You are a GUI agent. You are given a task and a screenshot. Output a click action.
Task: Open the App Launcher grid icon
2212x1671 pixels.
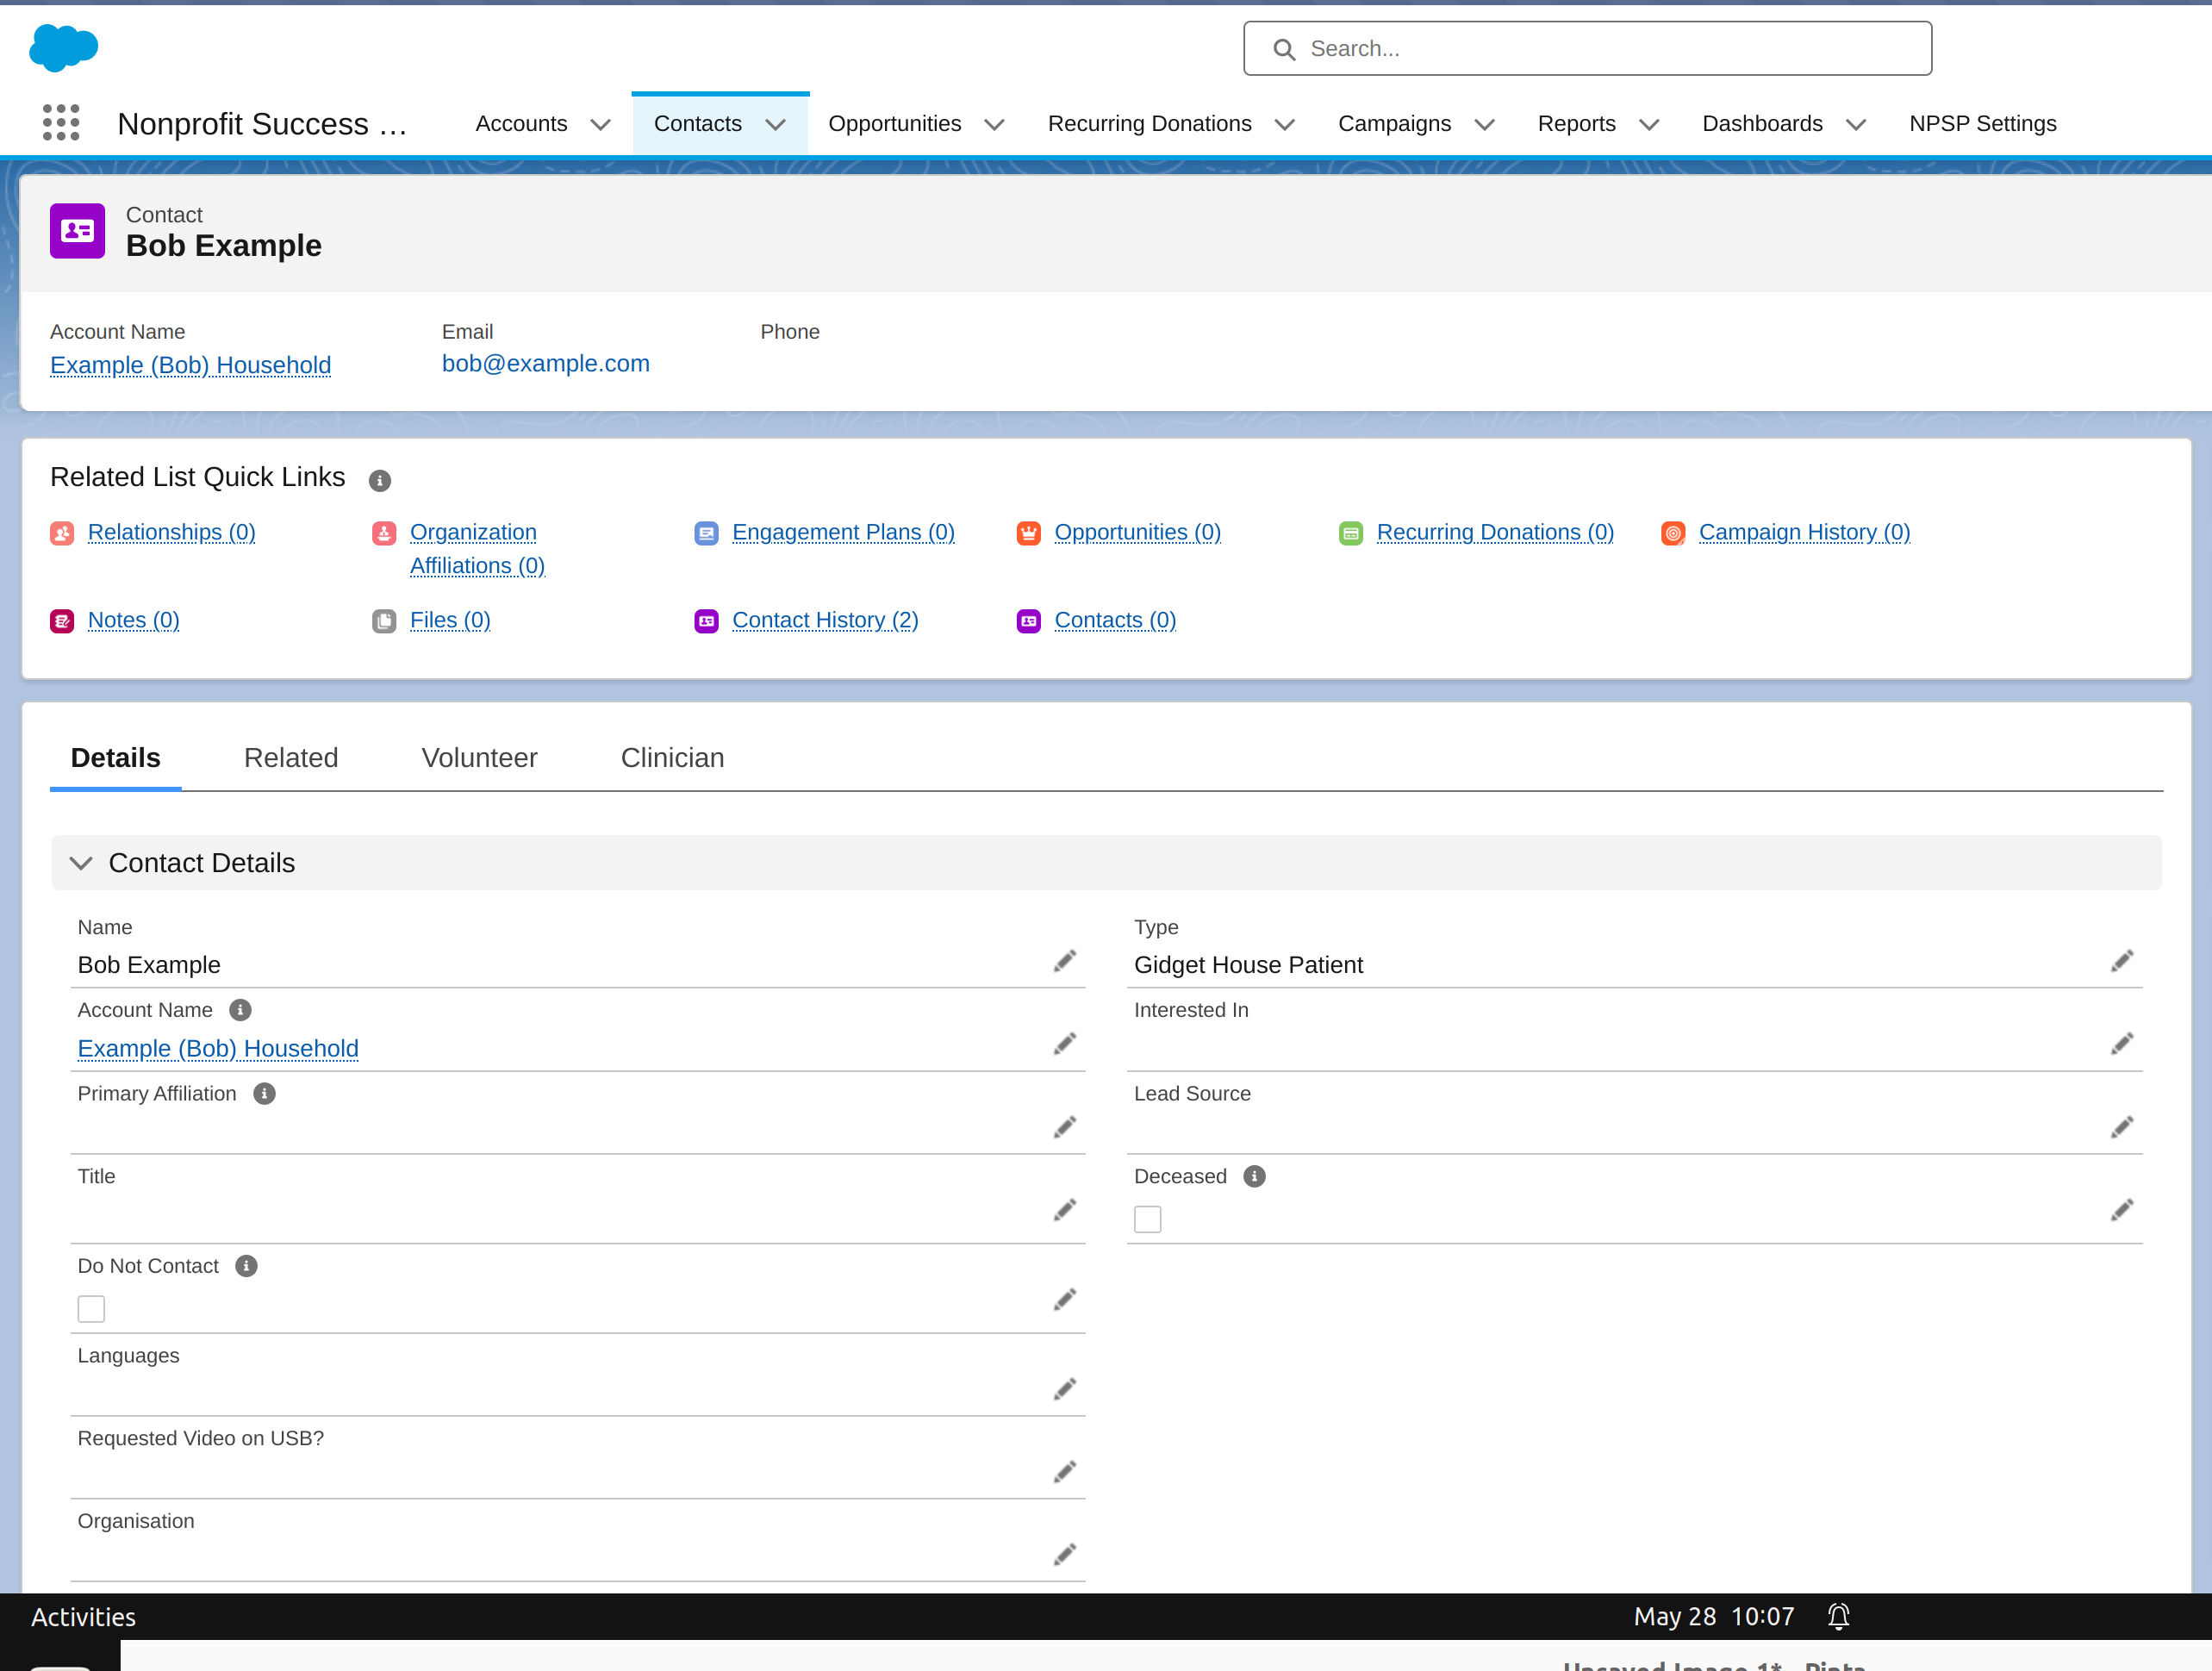(61, 123)
